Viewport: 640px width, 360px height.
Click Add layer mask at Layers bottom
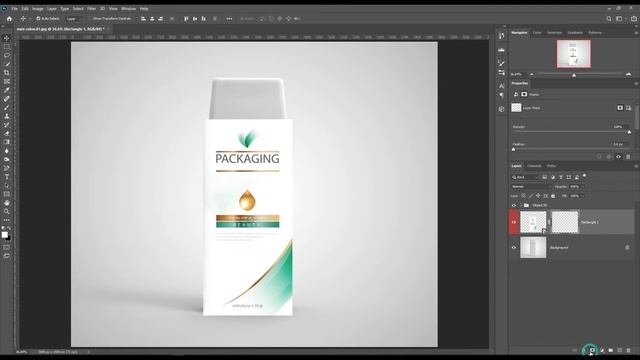(x=592, y=350)
